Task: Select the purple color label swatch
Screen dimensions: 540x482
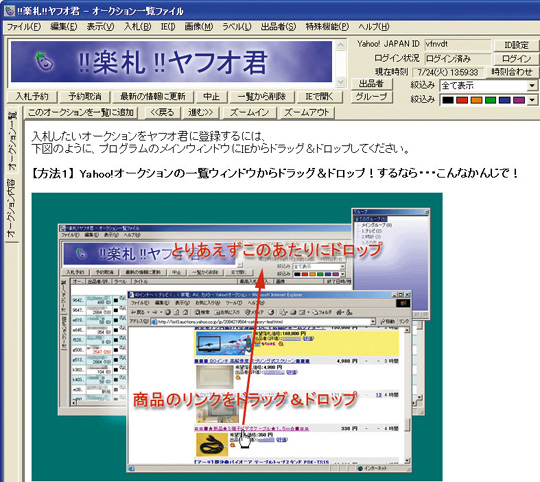Action: click(x=519, y=100)
